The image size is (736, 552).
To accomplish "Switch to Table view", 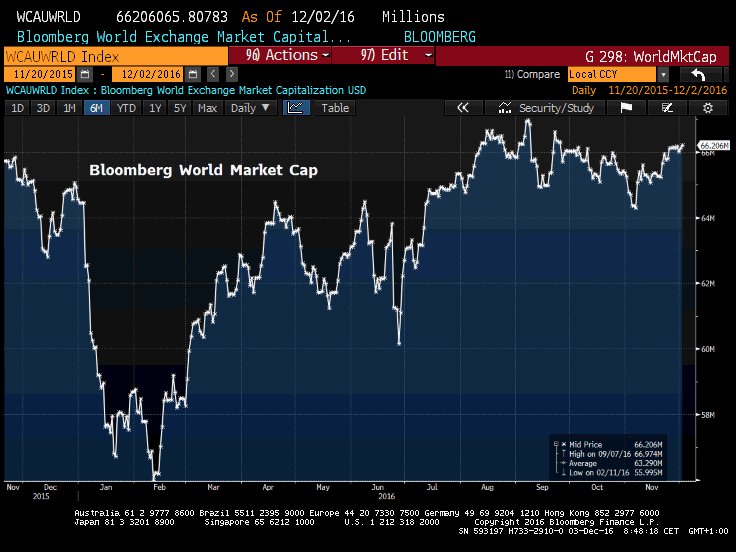I will [x=335, y=108].
